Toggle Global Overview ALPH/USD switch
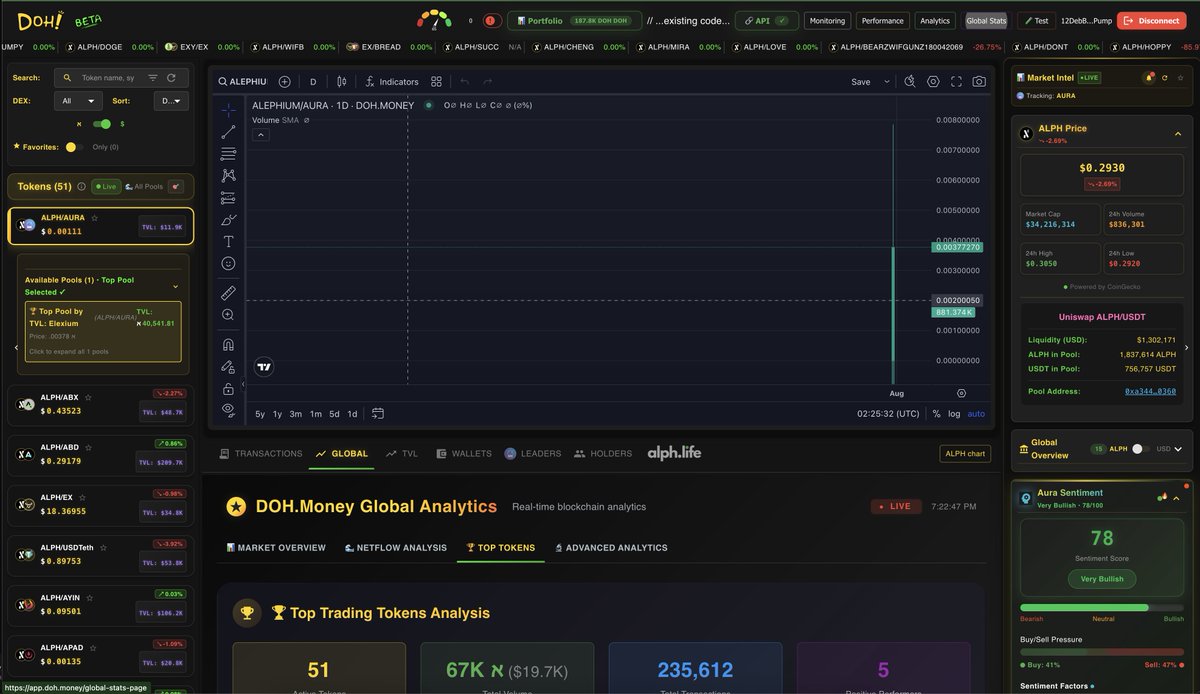 (1142, 449)
